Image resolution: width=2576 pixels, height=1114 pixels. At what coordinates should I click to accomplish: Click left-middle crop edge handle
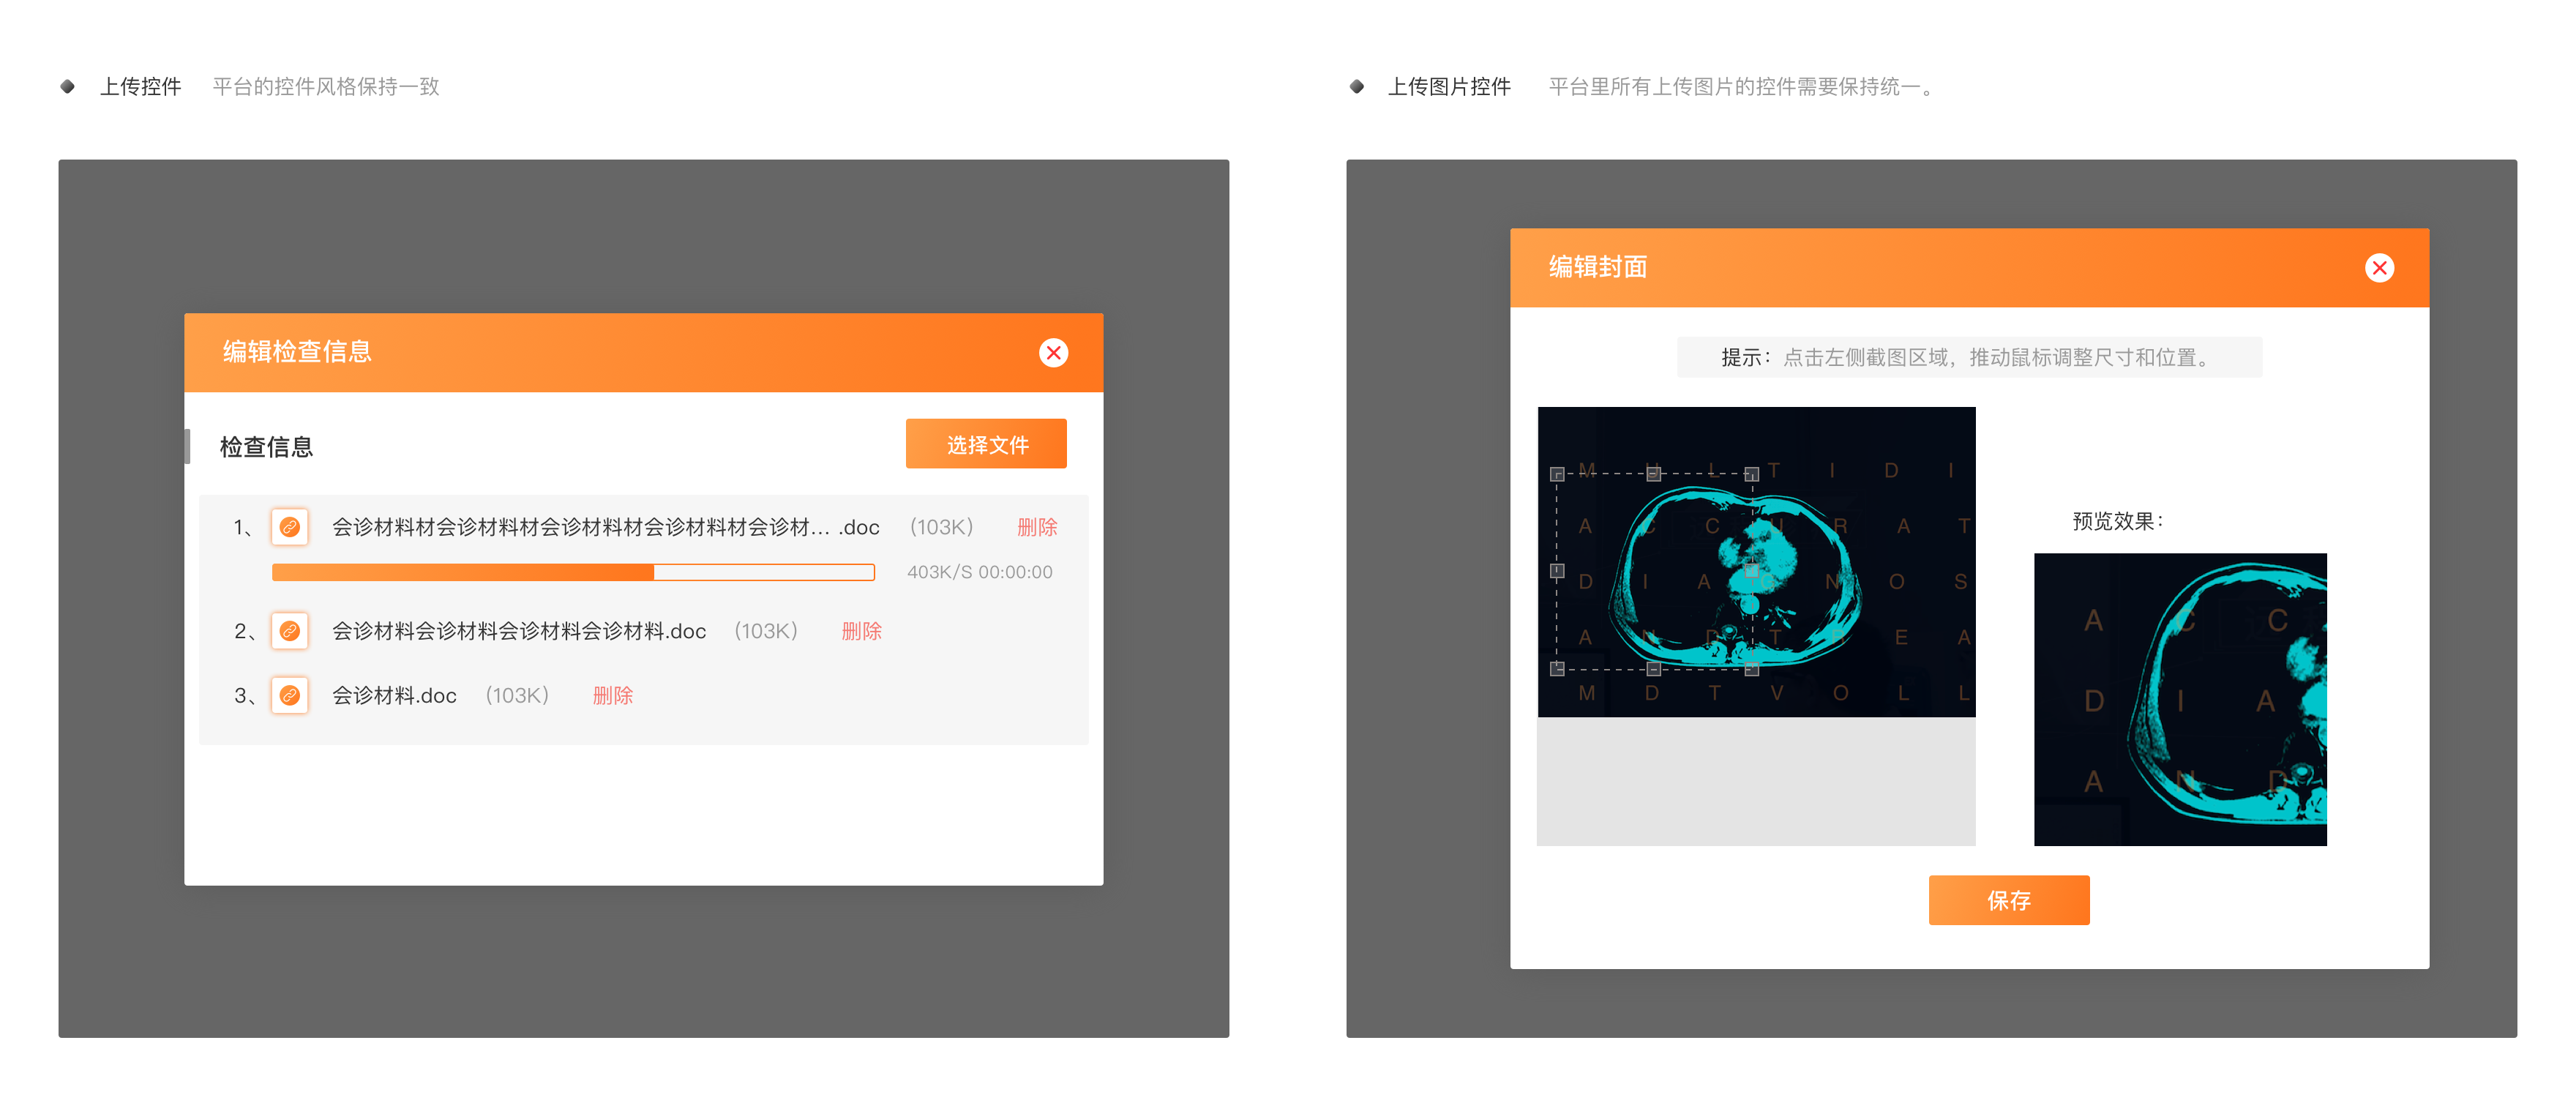click(x=1557, y=571)
